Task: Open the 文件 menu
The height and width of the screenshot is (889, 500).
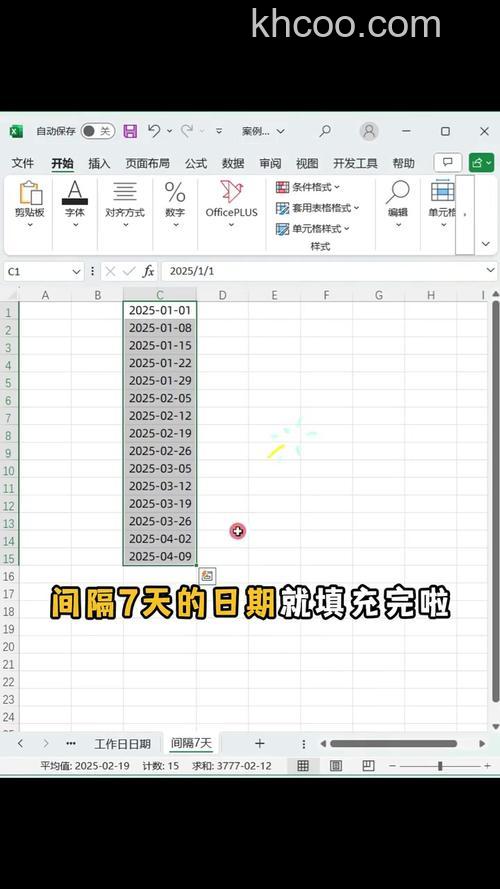Action: (23, 163)
